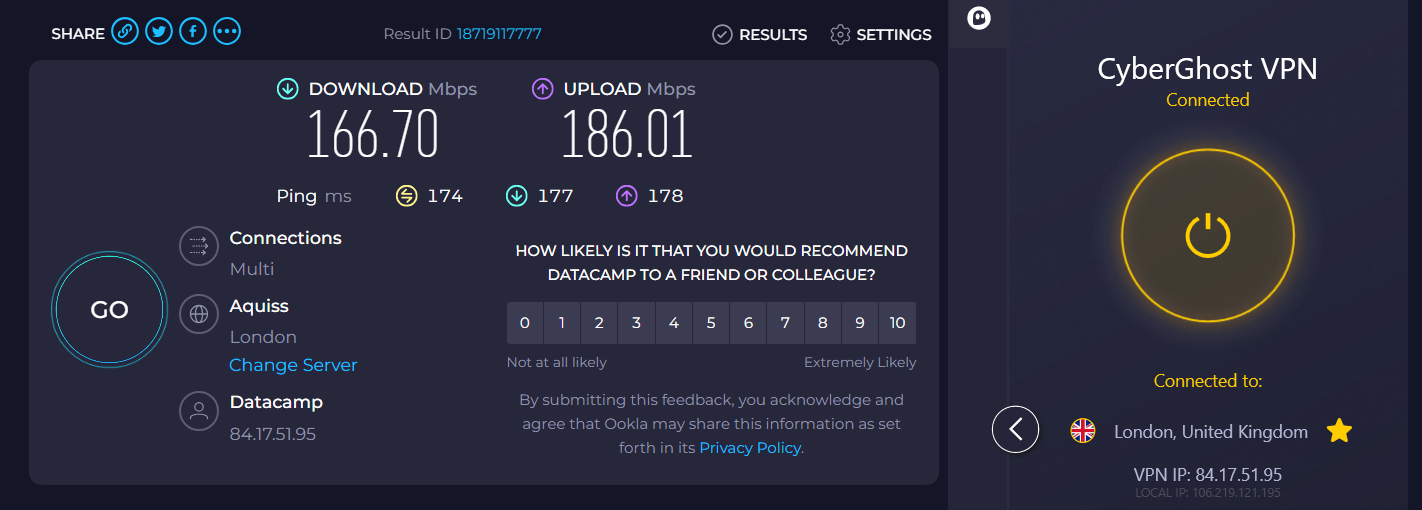Toggle the VPN power button off
The image size is (1422, 510).
[1208, 236]
